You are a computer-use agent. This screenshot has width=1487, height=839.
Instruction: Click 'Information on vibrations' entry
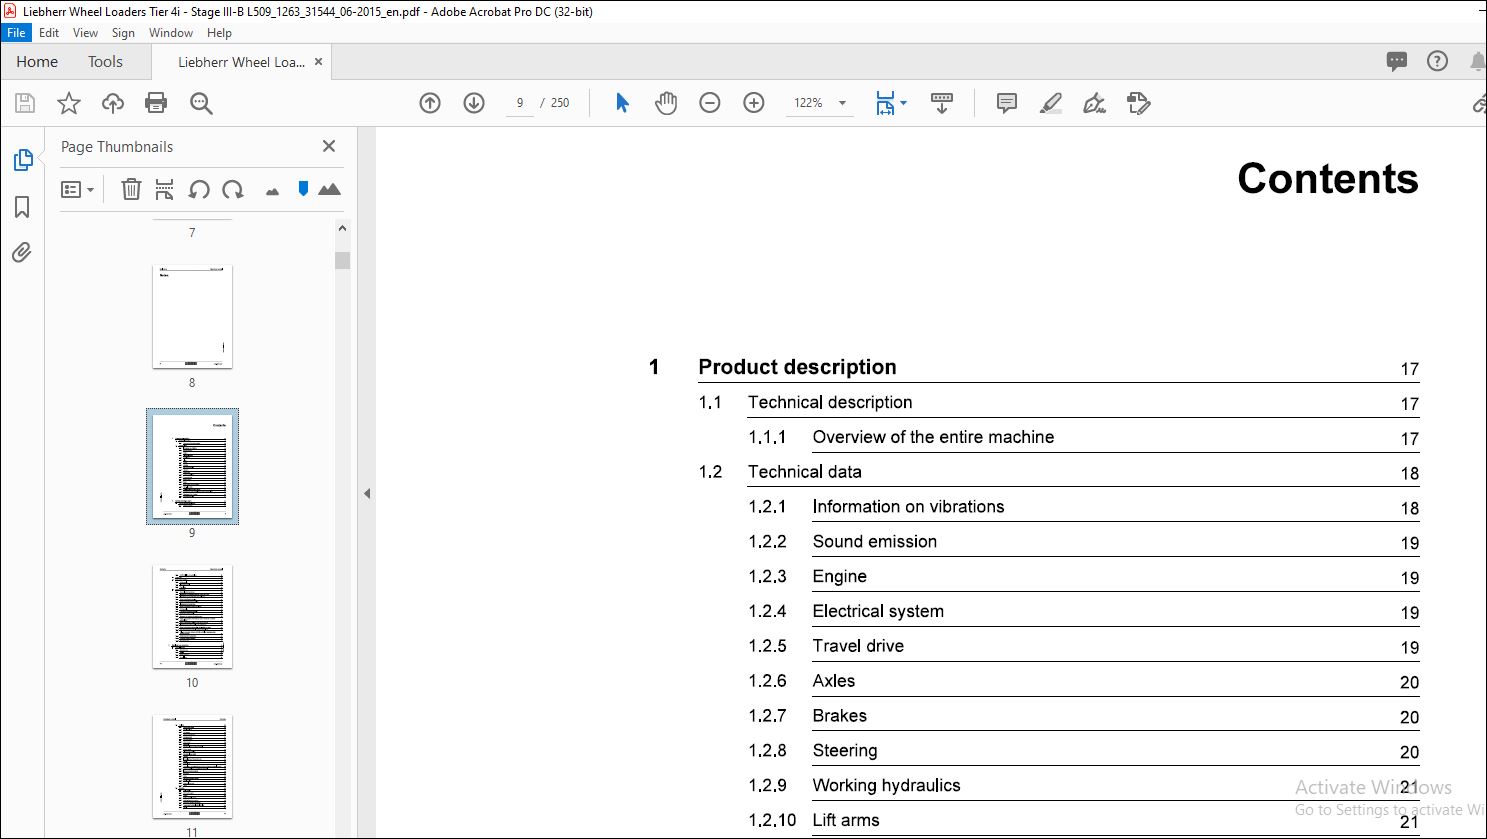(908, 507)
